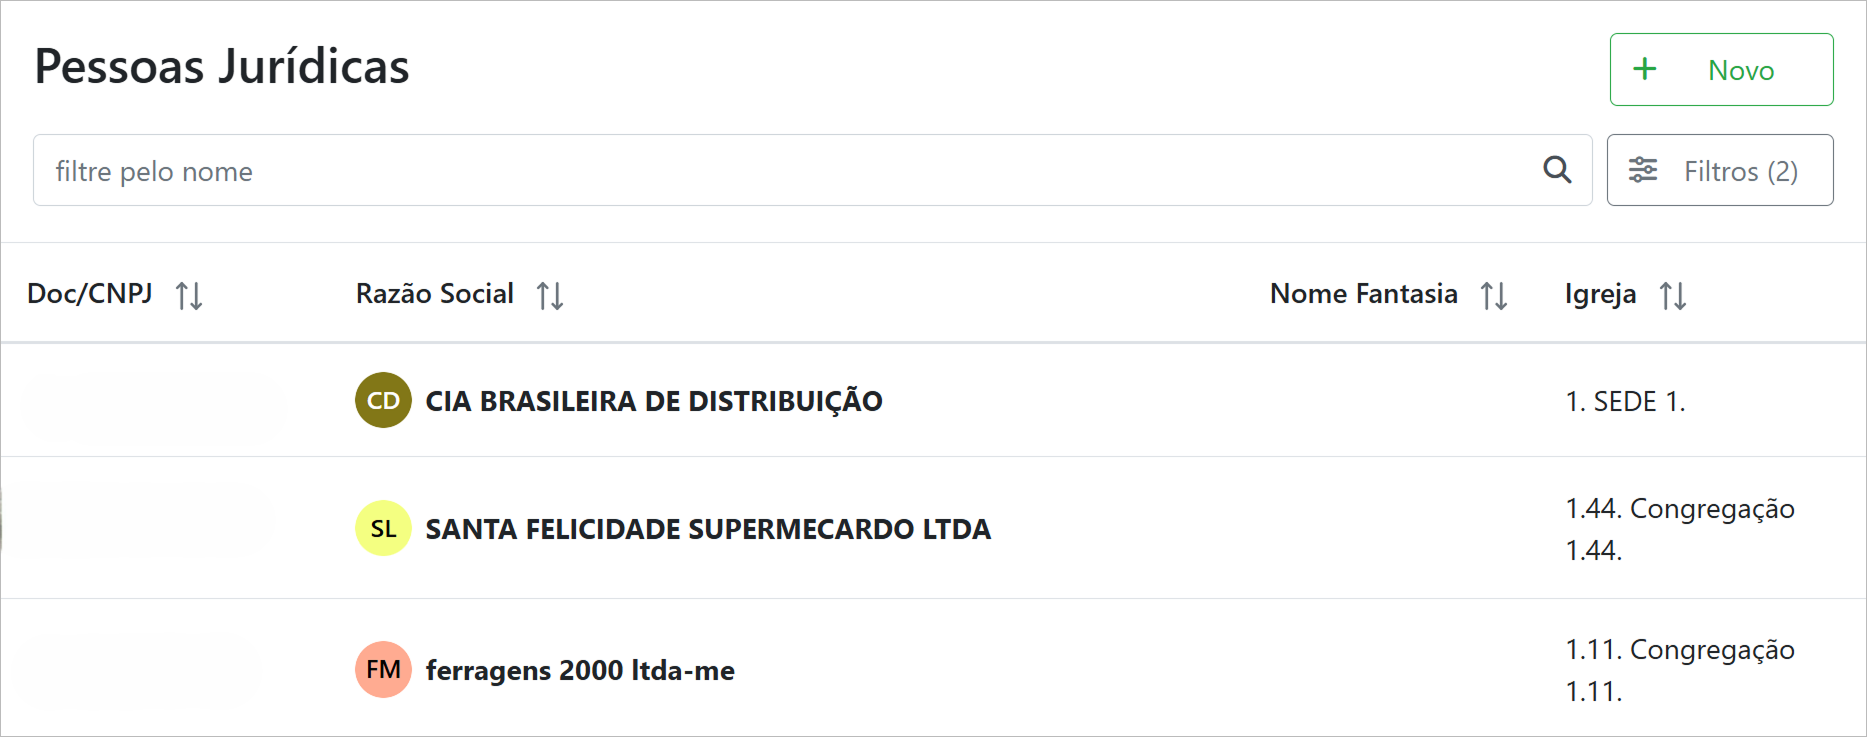Select the '1. SEDE 1.' church cell
This screenshot has width=1867, height=737.
pos(1625,401)
